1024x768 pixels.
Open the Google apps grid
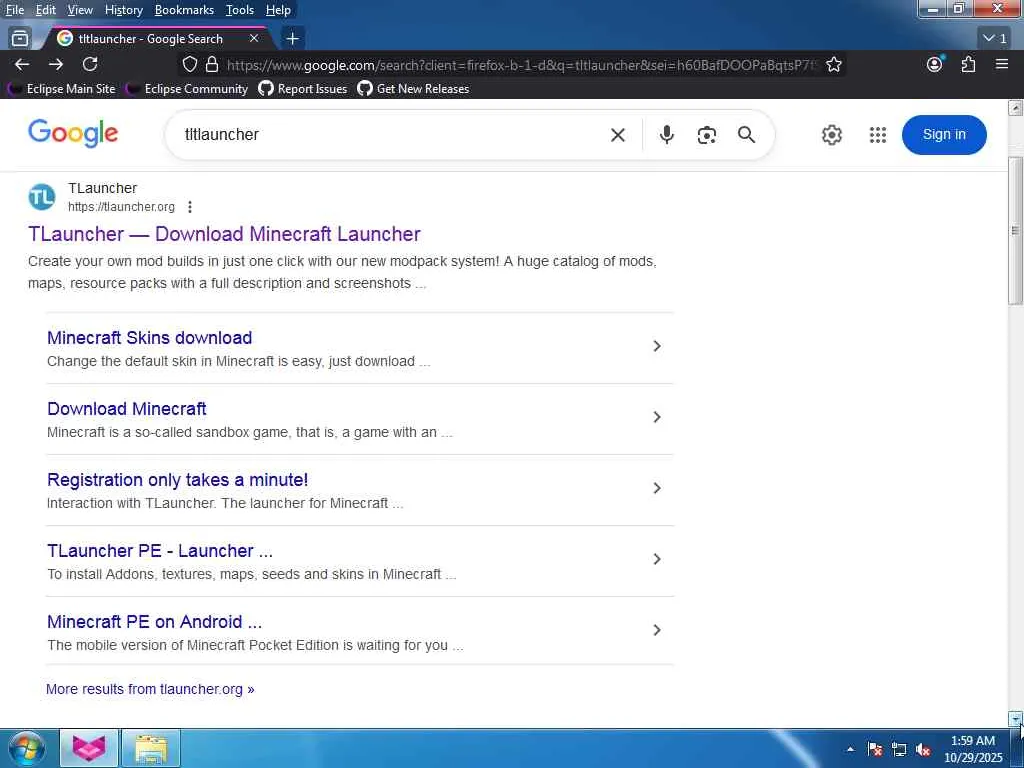[878, 135]
